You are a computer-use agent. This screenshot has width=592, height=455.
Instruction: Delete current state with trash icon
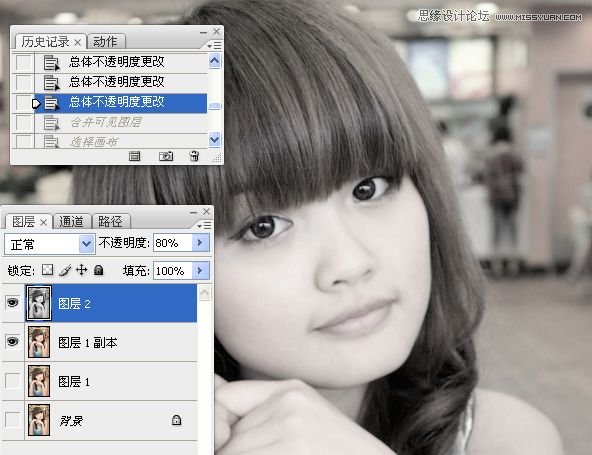coord(194,156)
